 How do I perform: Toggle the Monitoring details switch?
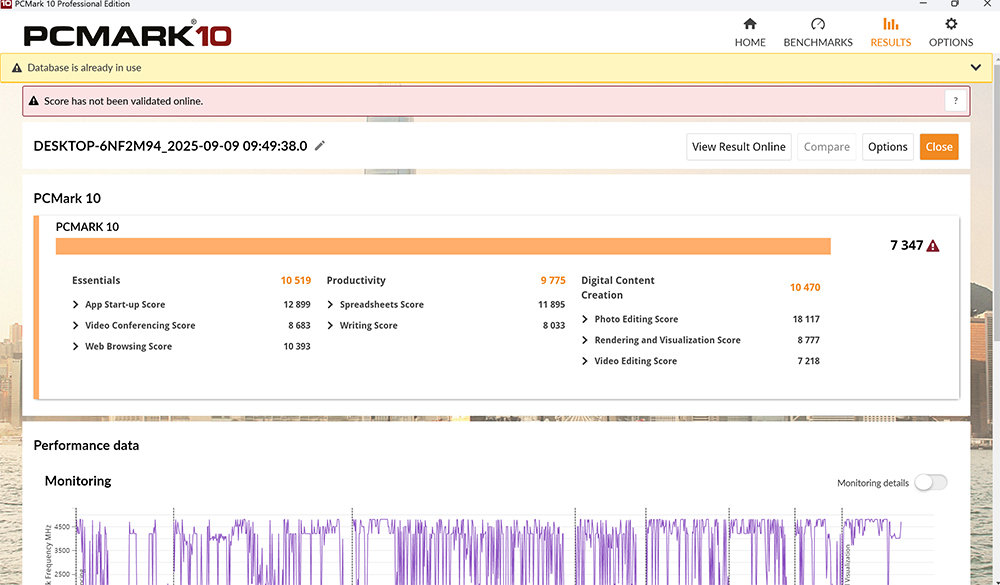pos(930,483)
